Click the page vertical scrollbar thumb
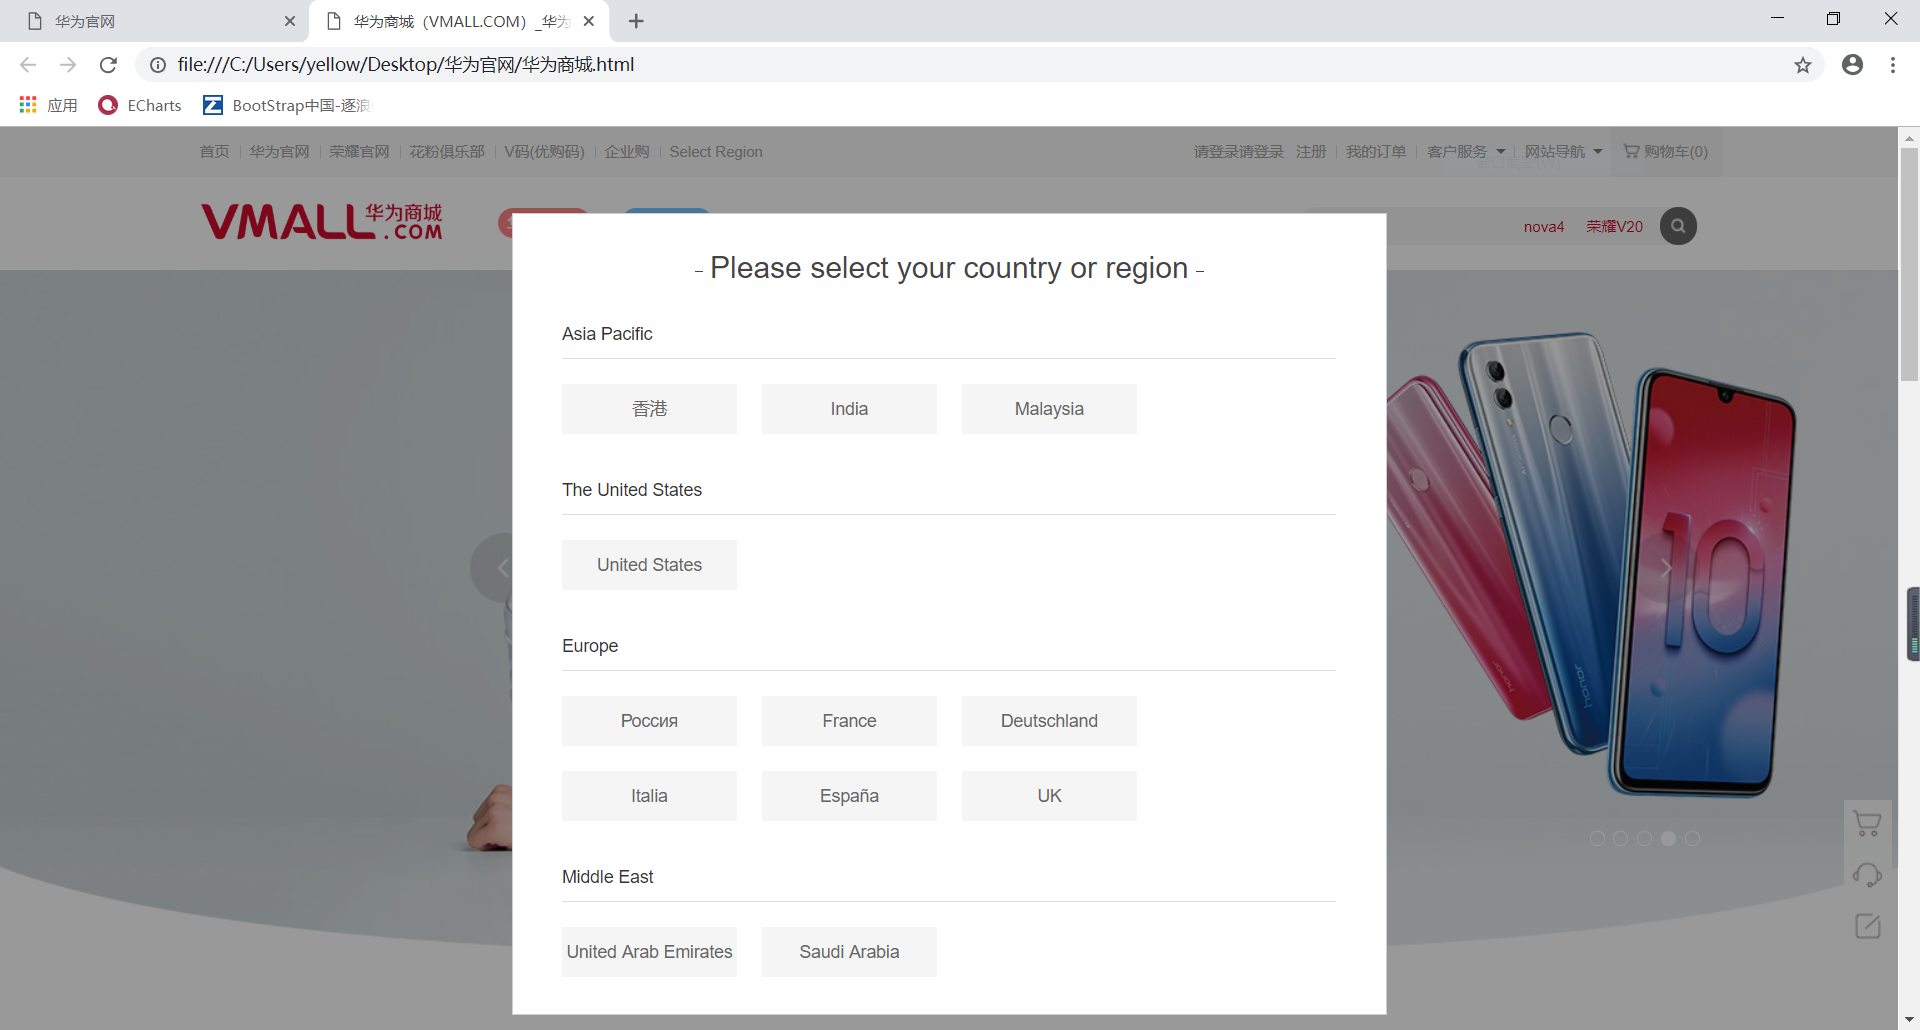This screenshot has height=1030, width=1920. point(1909,265)
